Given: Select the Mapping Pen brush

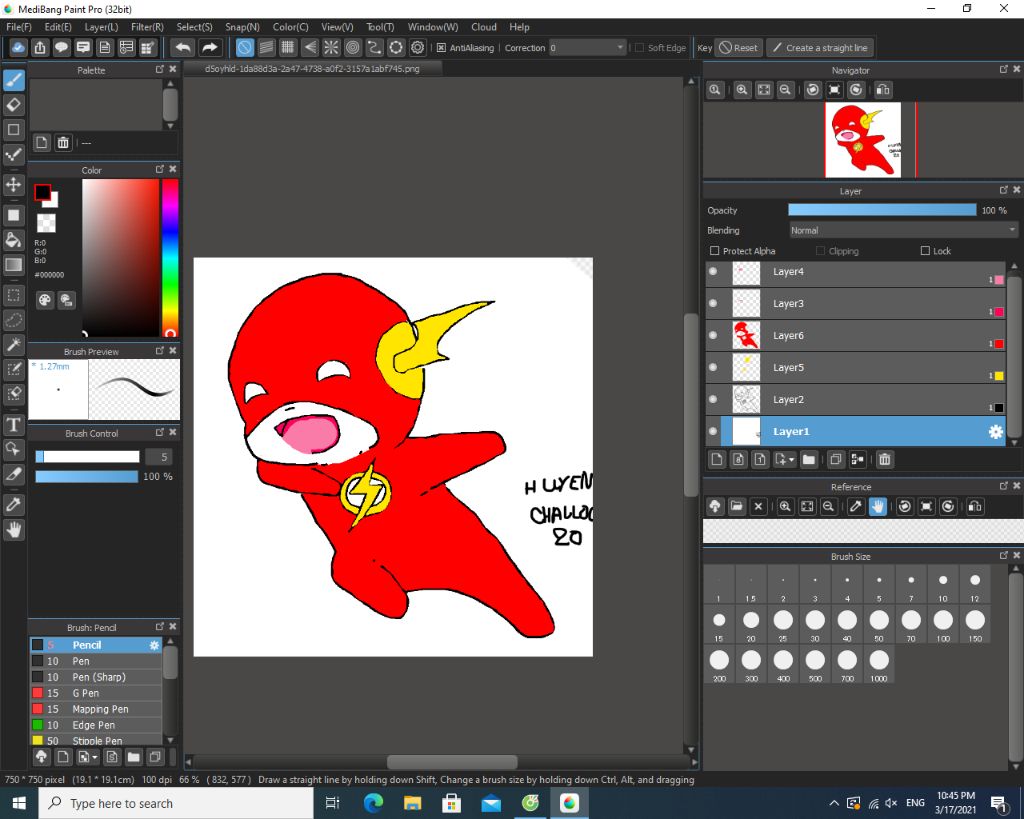Looking at the screenshot, I should (x=96, y=709).
